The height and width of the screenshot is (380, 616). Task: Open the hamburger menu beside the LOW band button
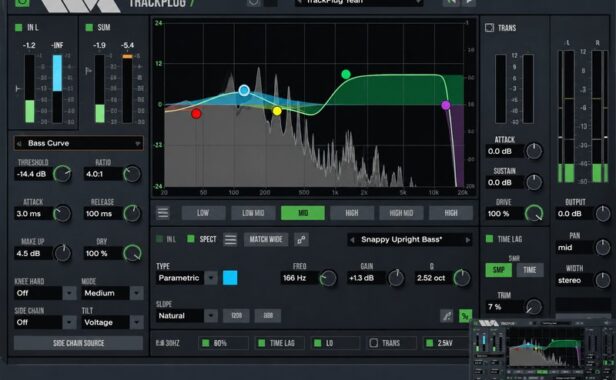tap(163, 213)
